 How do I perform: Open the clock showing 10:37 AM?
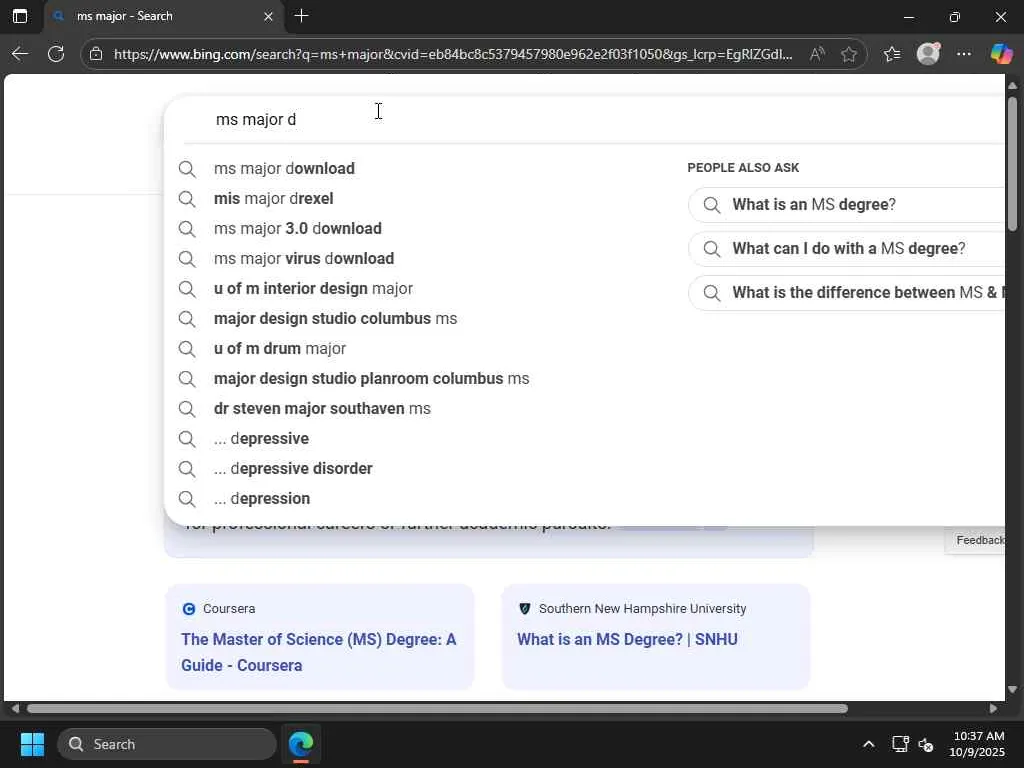978,744
